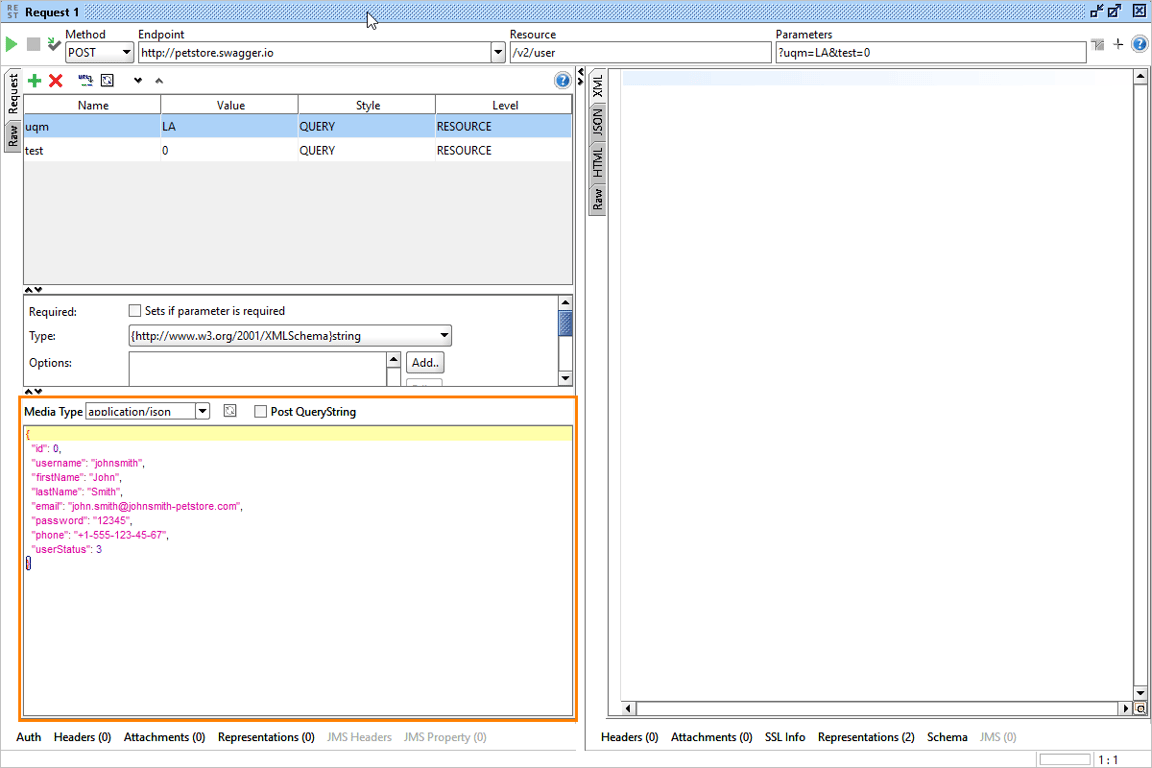1152x768 pixels.
Task: Open help for the parameters table
Action: pos(562,80)
